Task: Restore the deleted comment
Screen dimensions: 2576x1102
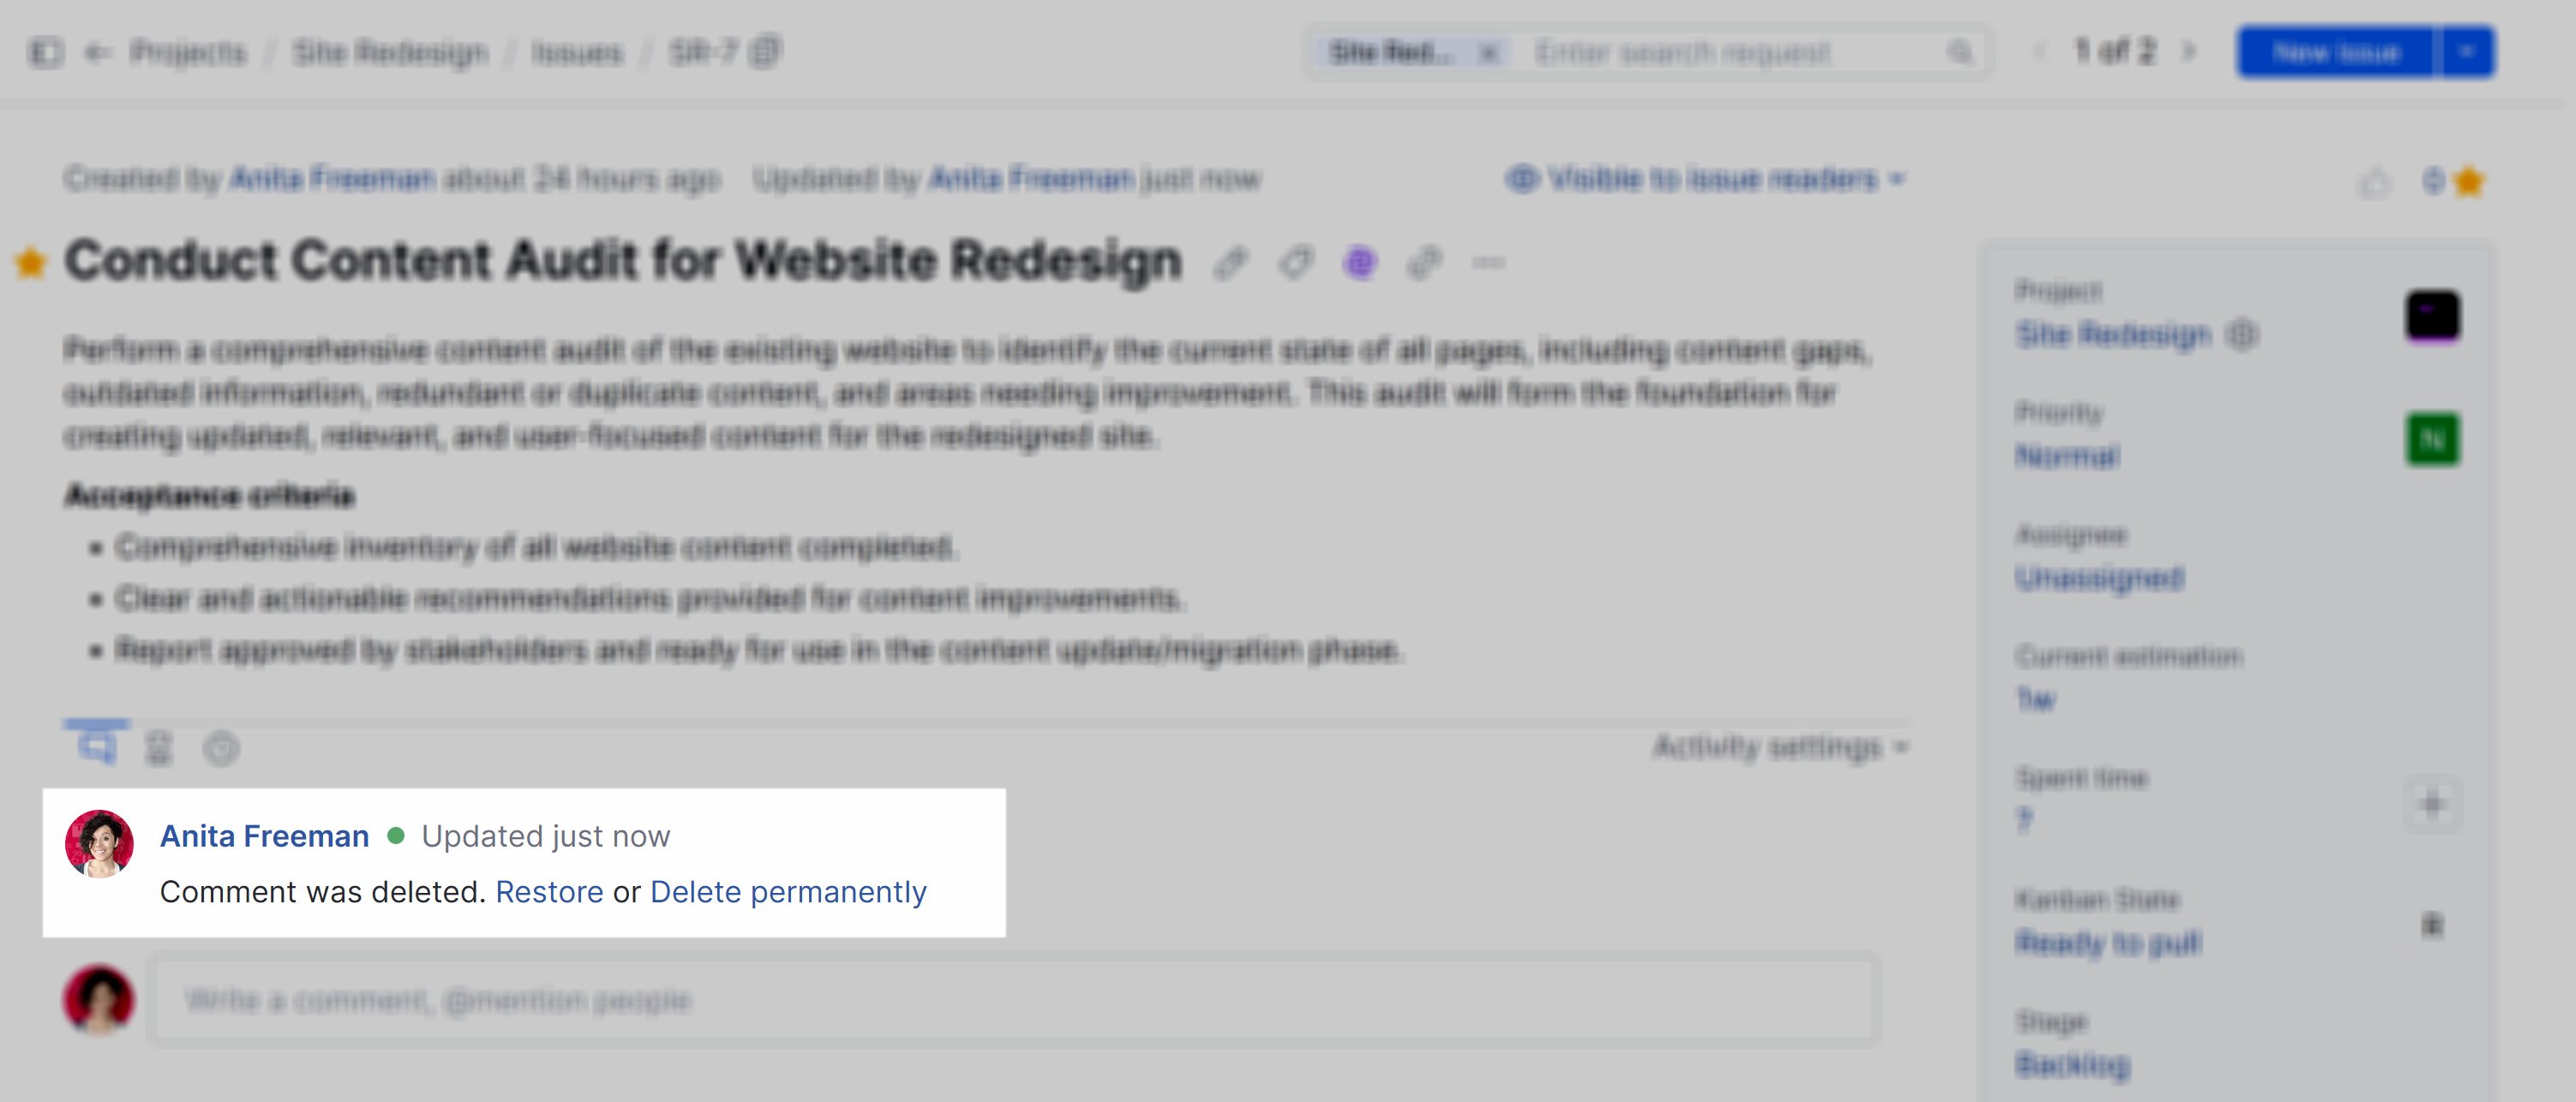Action: (549, 891)
